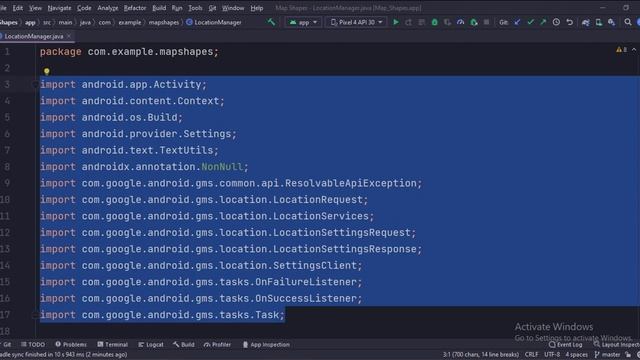Click the Stop square icon

(486, 22)
